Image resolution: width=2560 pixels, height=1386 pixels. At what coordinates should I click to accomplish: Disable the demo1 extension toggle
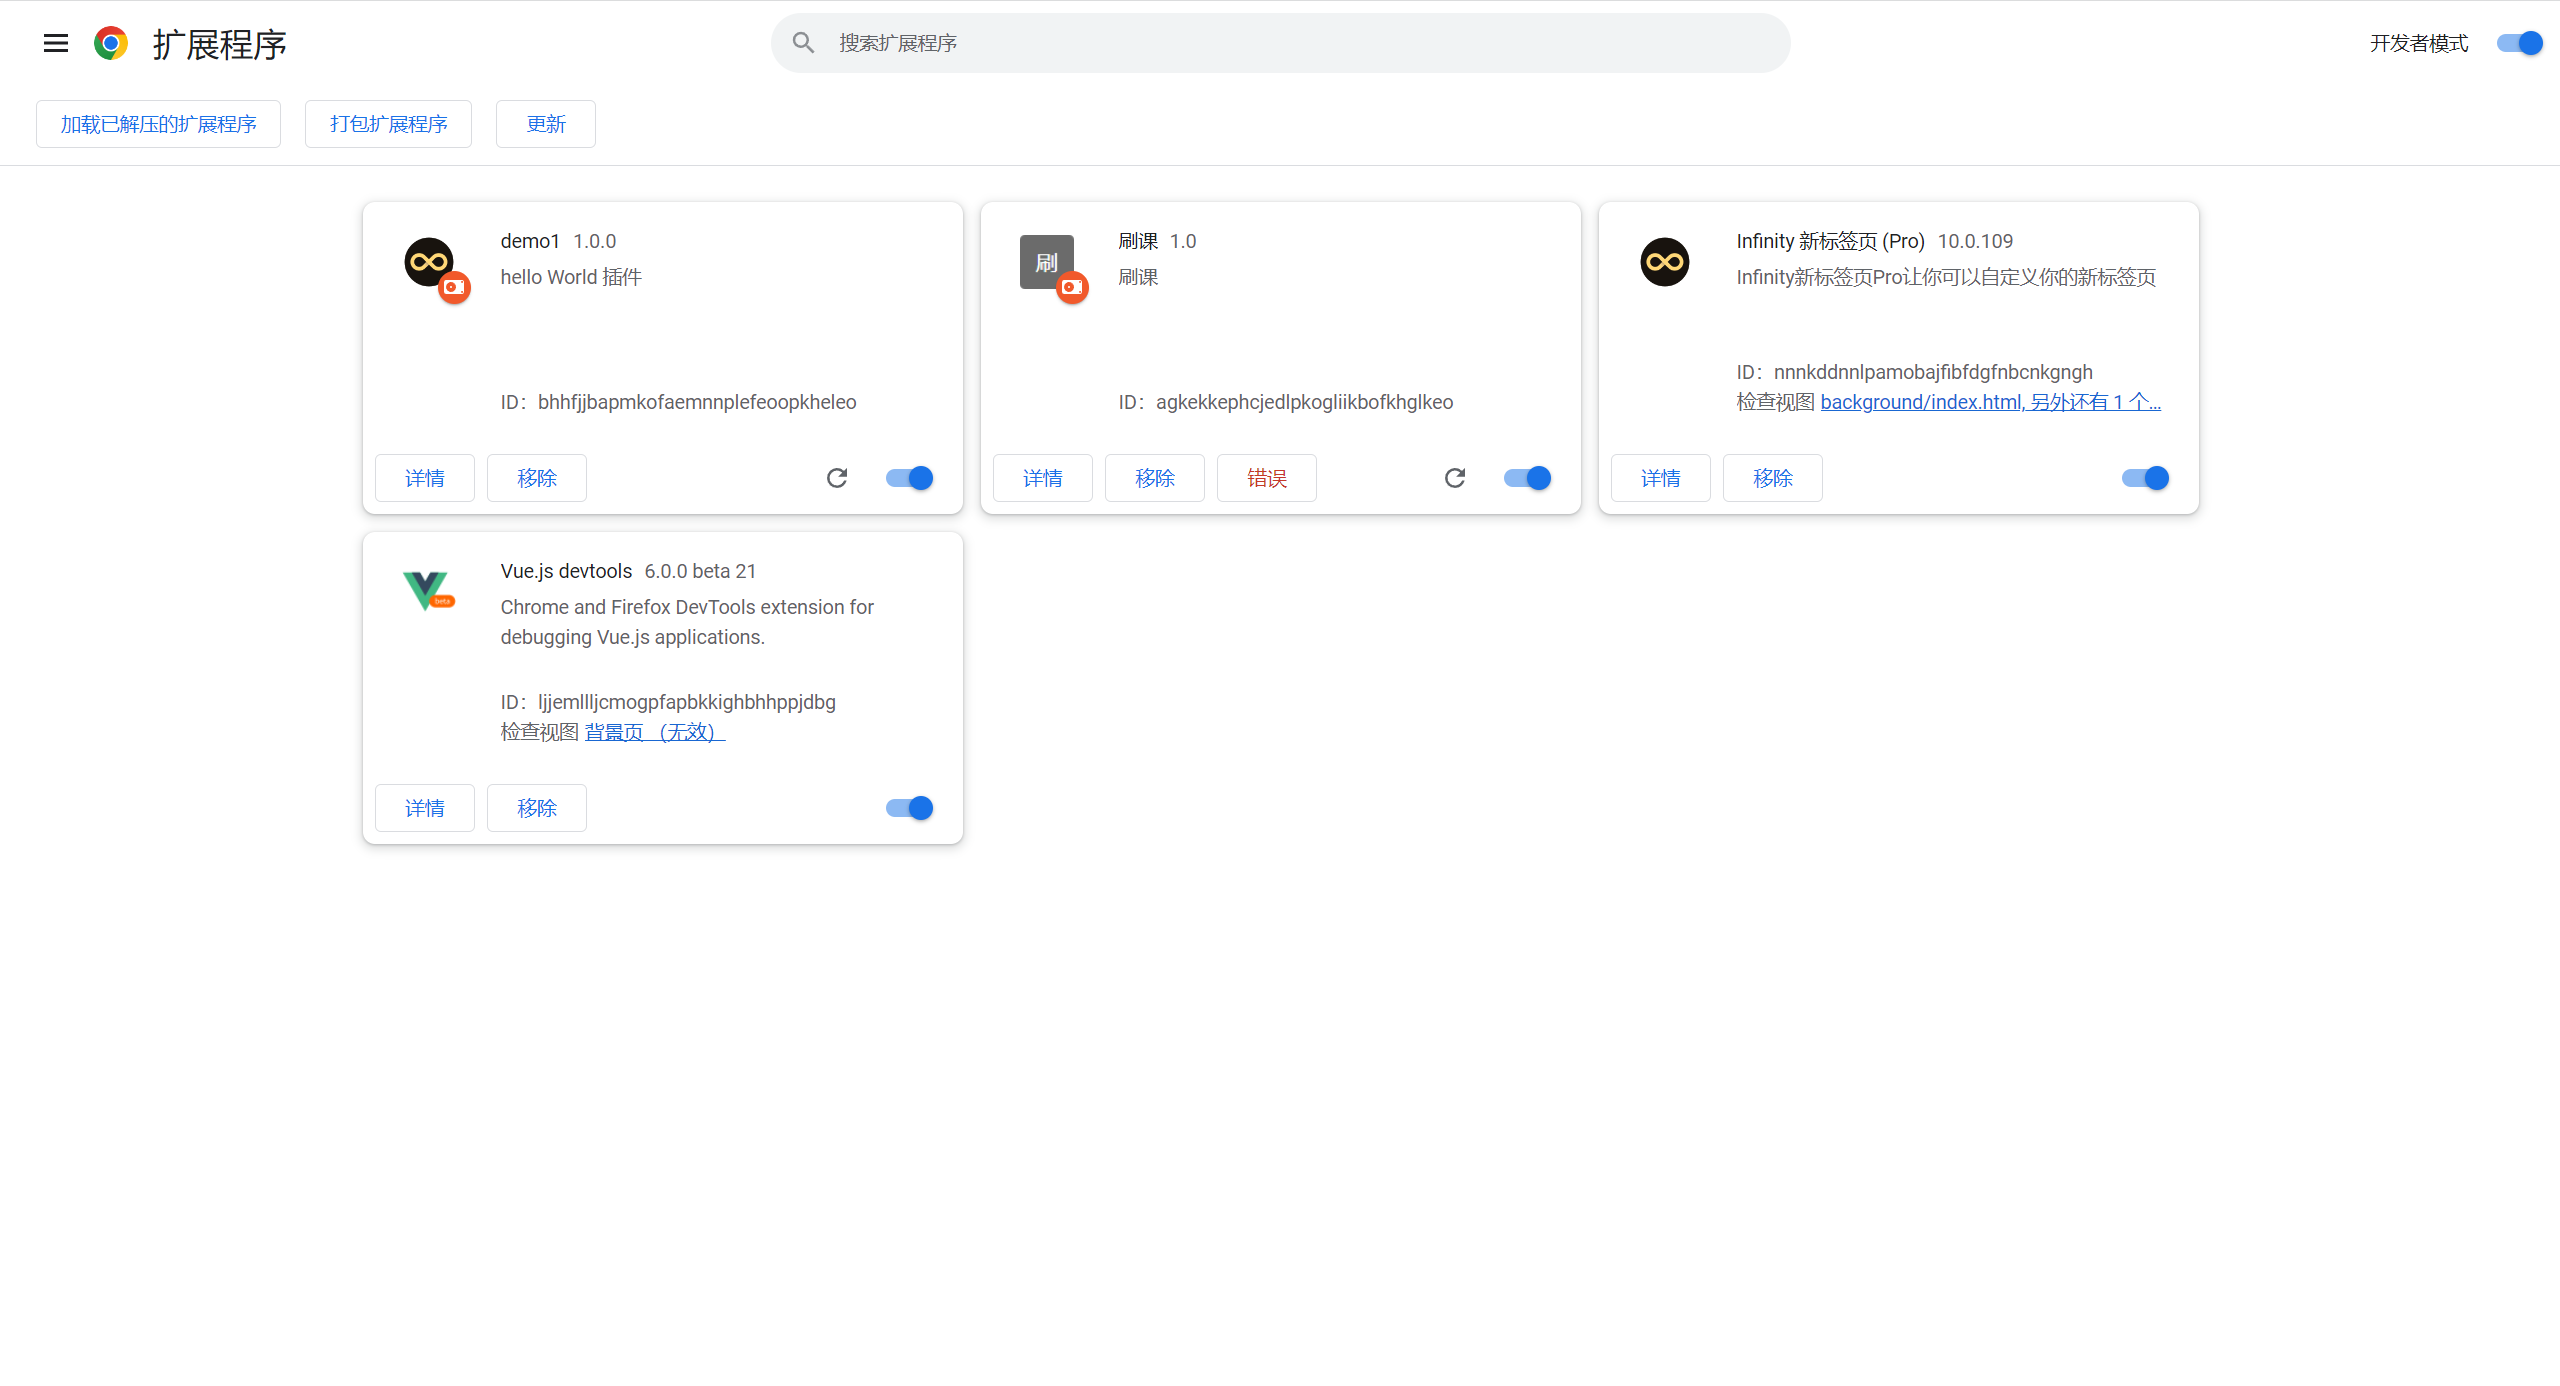(910, 478)
